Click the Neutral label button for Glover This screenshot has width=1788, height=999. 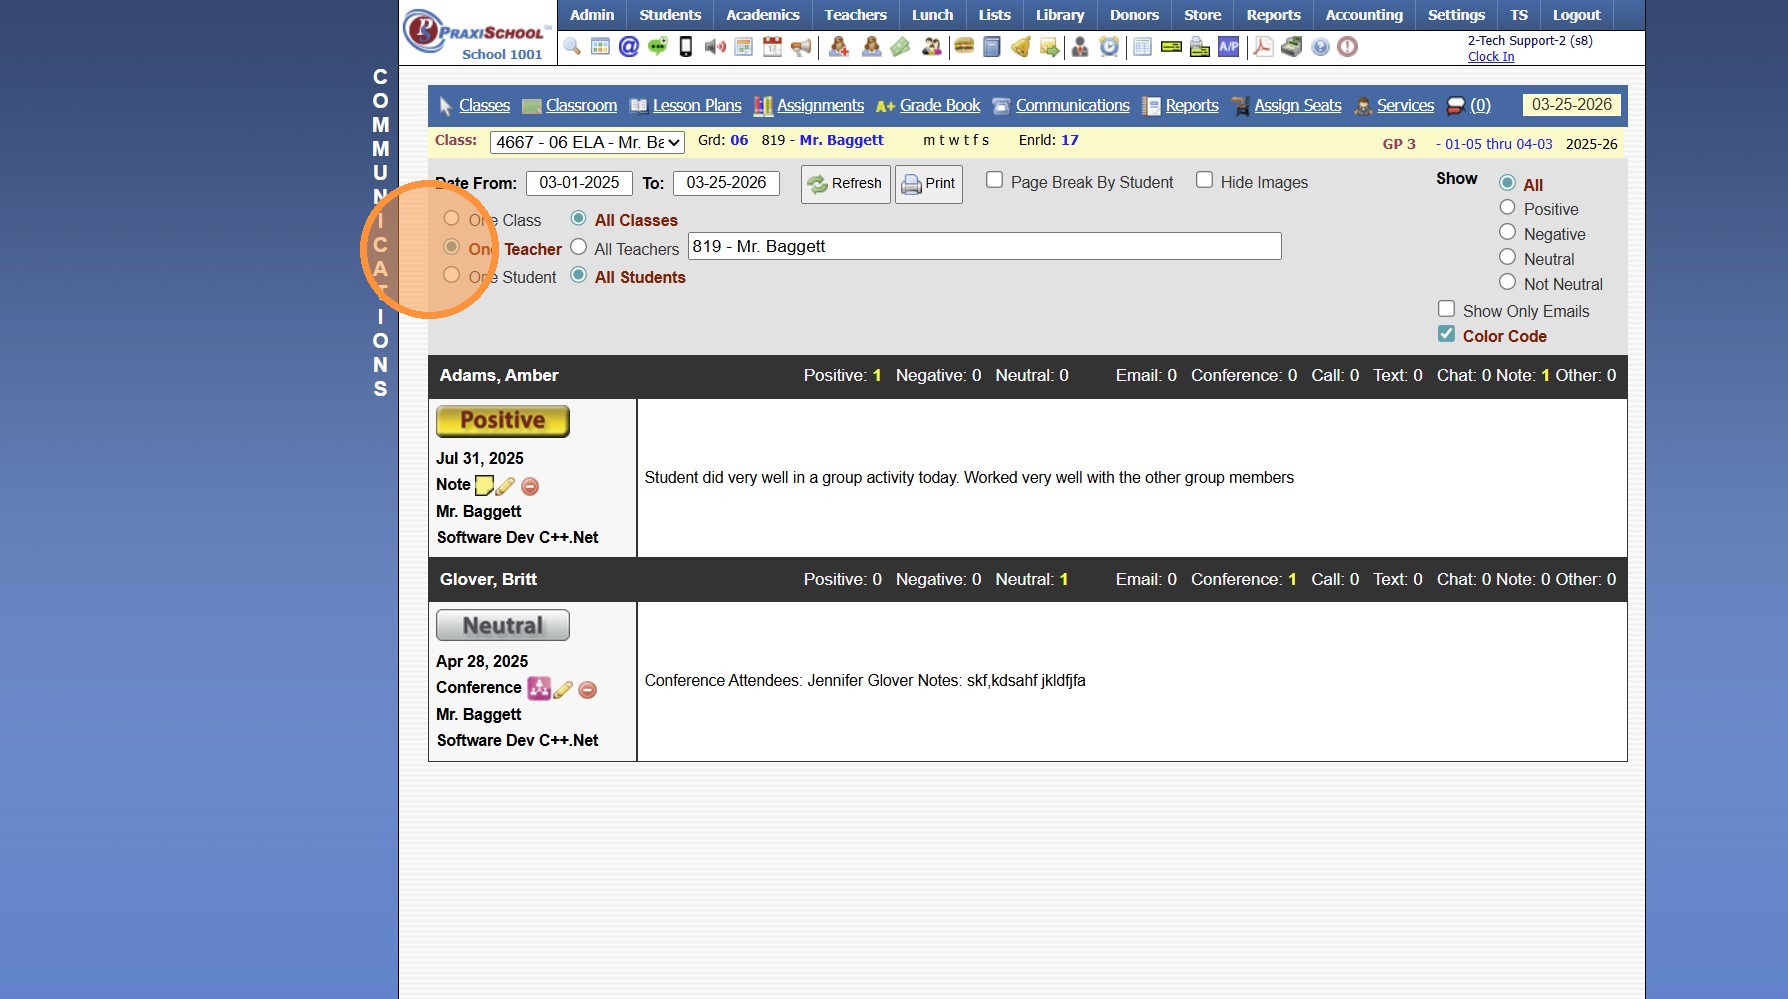(x=503, y=625)
